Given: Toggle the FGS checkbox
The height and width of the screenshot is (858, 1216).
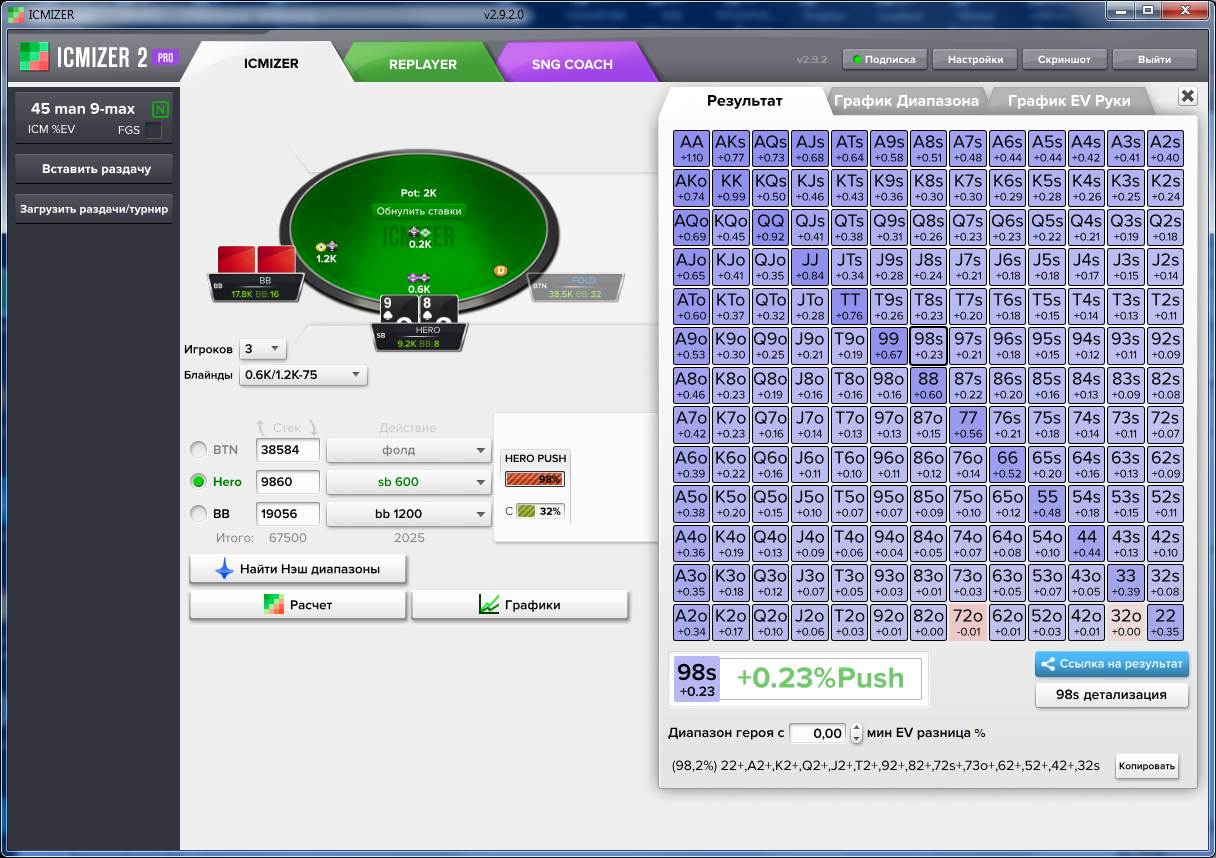Looking at the screenshot, I should click(154, 130).
